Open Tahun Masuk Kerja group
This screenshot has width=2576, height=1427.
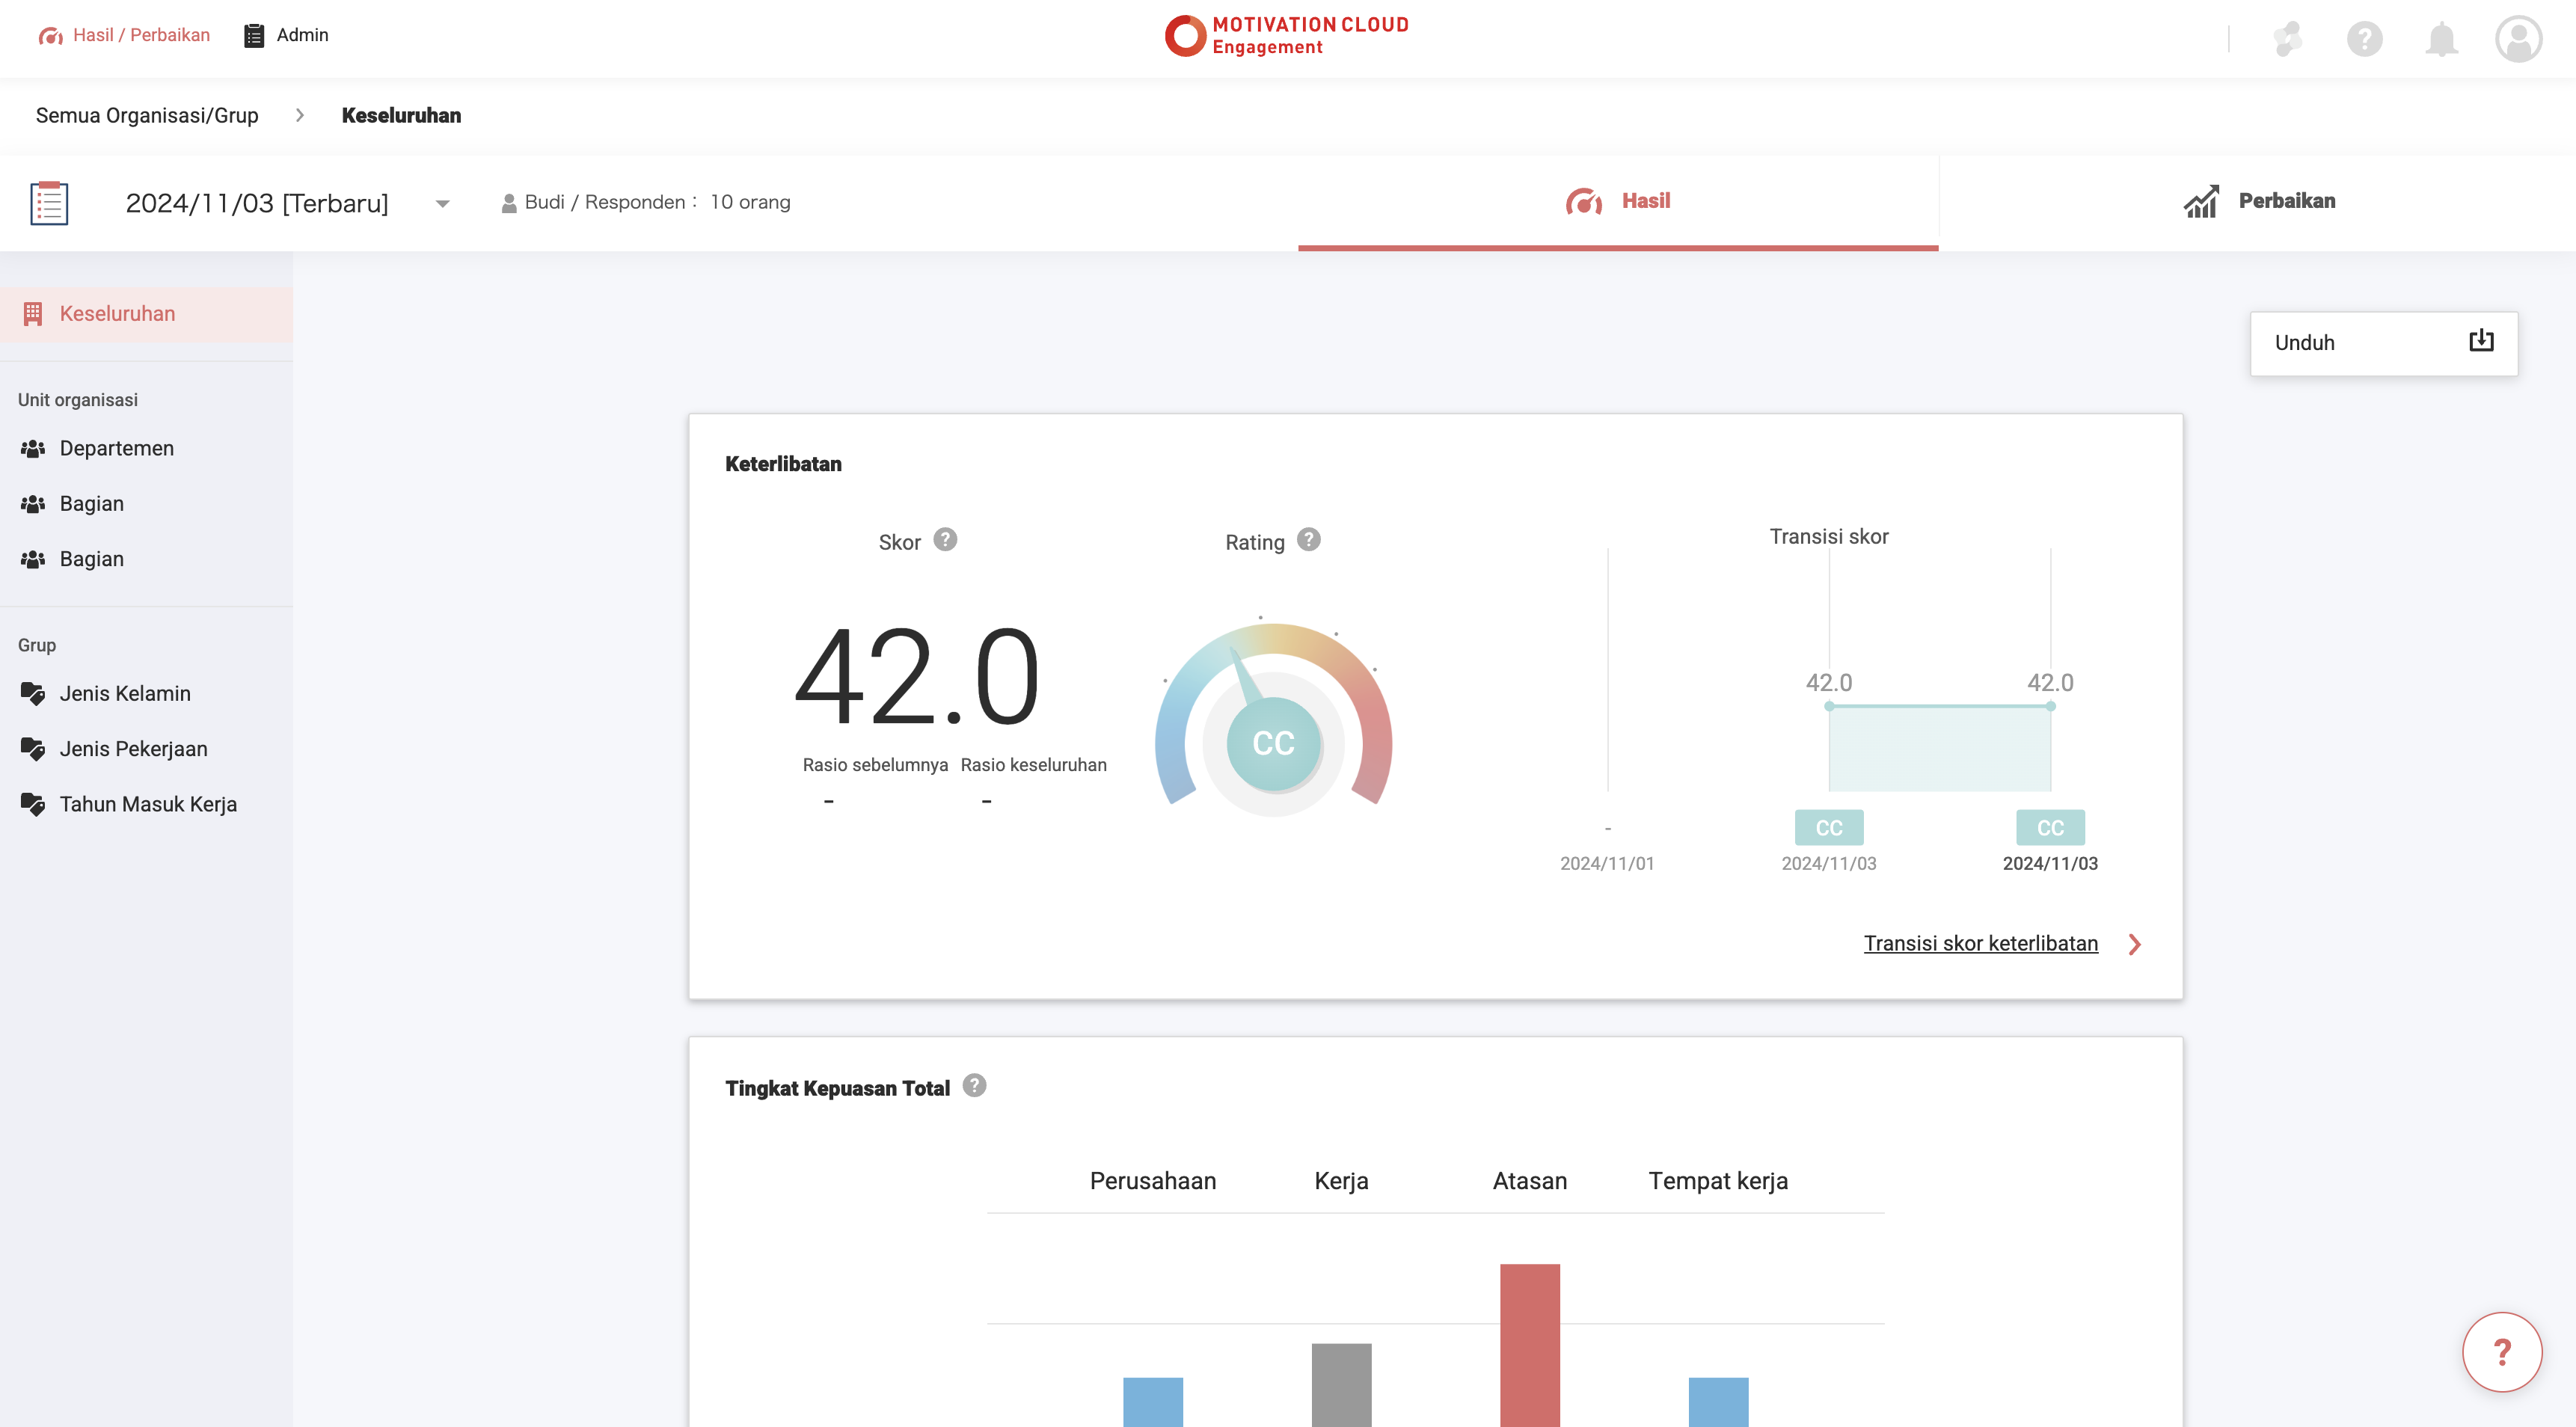147,804
